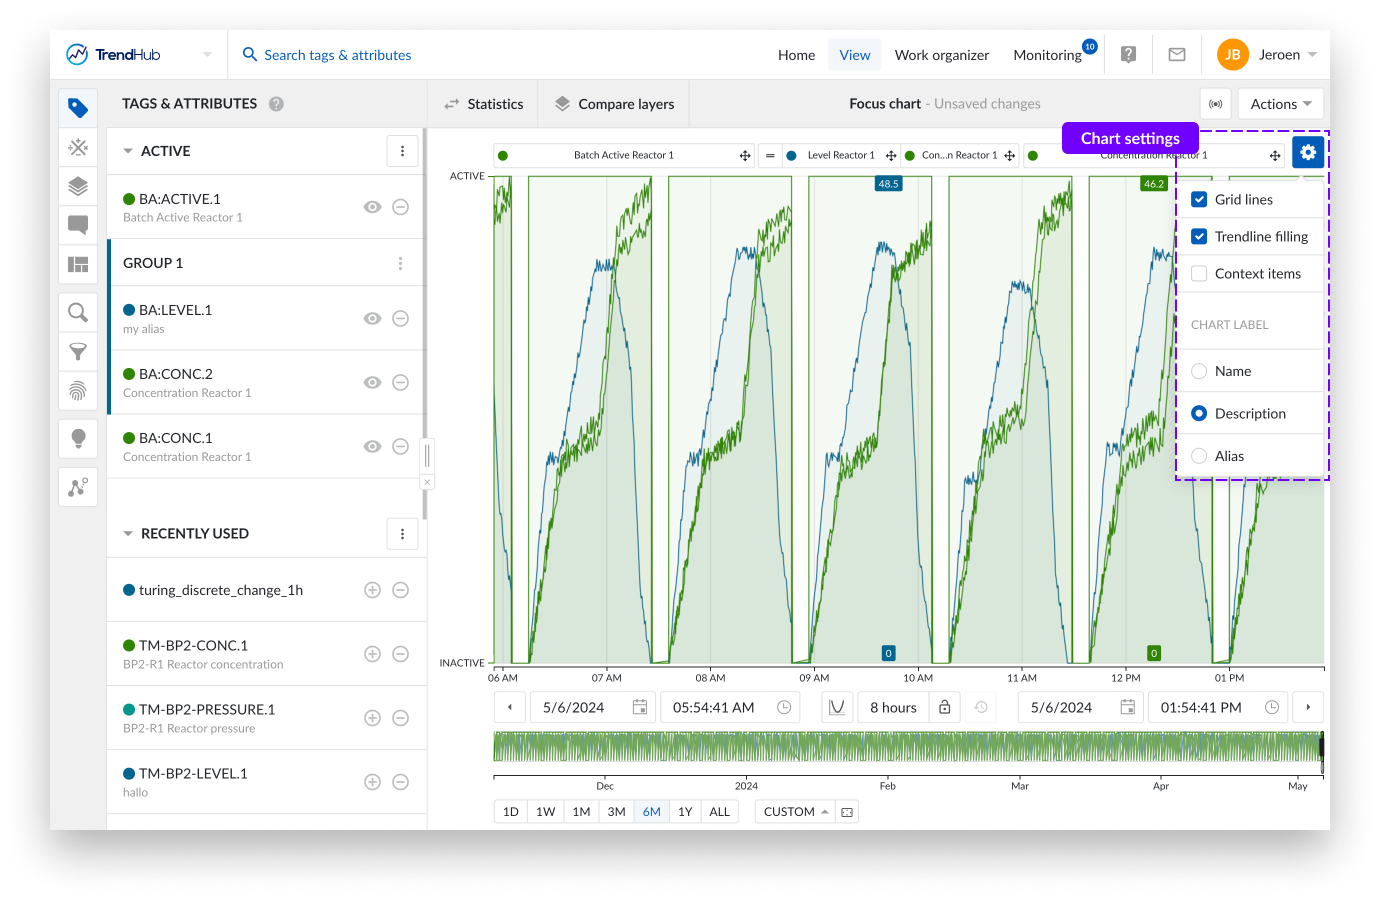Select the 1M time range button
The width and height of the screenshot is (1380, 900).
click(x=581, y=812)
